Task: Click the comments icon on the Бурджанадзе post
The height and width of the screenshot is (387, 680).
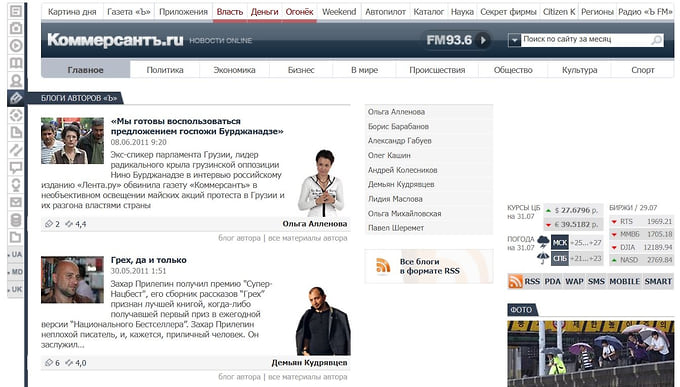Action: [49, 224]
